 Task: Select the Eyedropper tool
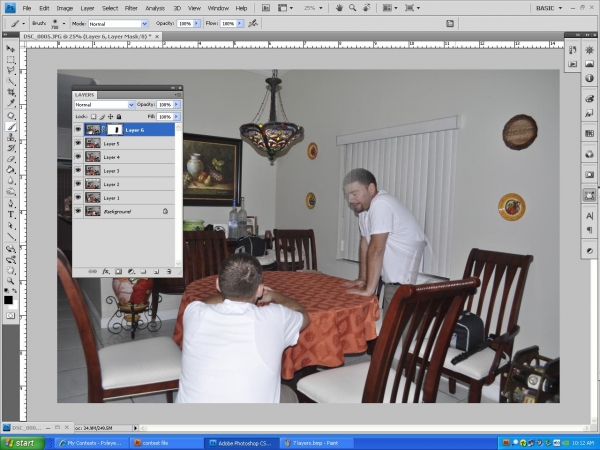(x=10, y=103)
